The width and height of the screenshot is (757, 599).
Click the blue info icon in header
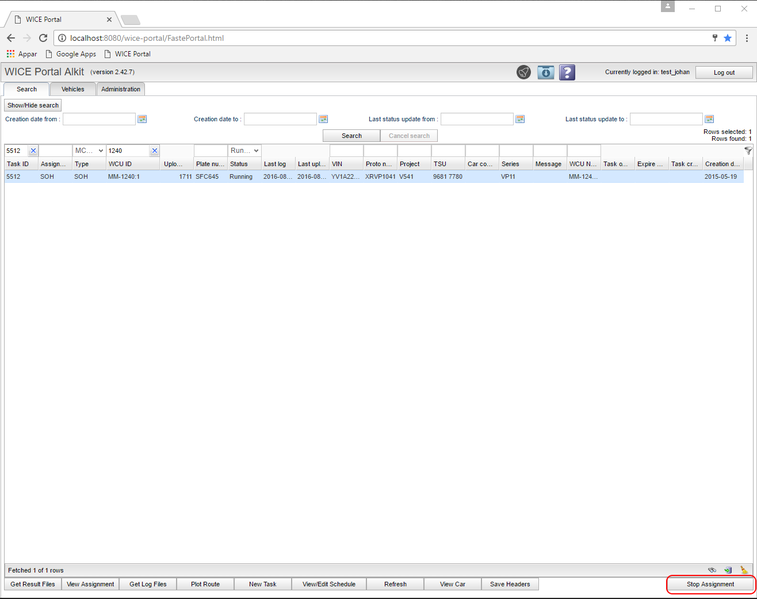tap(545, 72)
